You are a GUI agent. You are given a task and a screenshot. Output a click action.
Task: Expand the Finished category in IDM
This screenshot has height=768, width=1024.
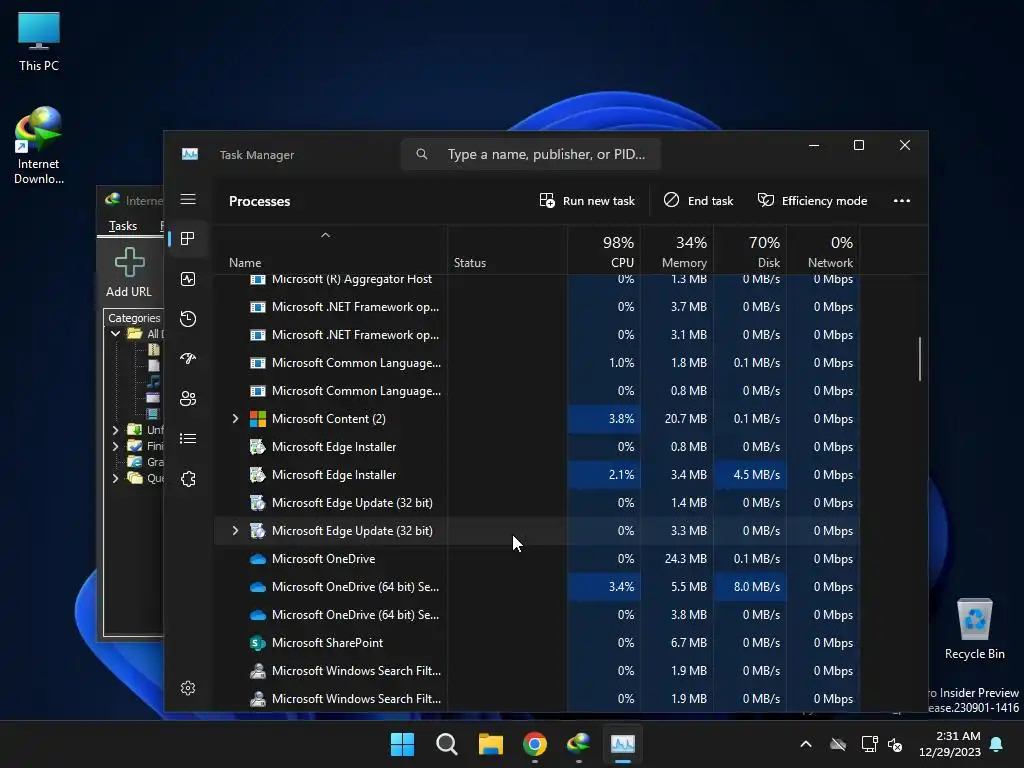coord(116,446)
